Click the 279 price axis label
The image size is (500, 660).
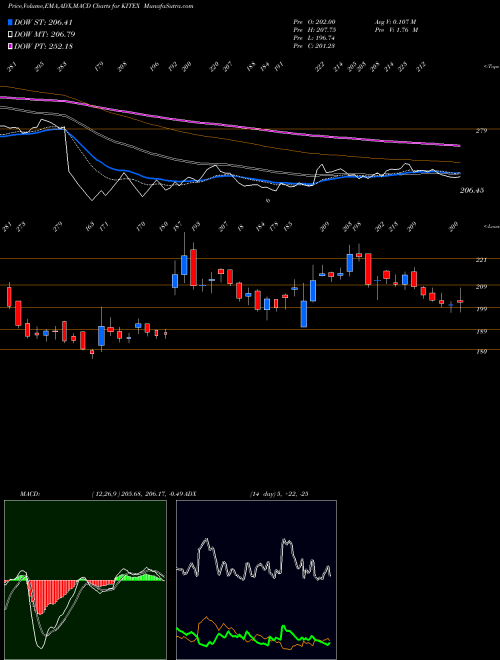coord(481,131)
